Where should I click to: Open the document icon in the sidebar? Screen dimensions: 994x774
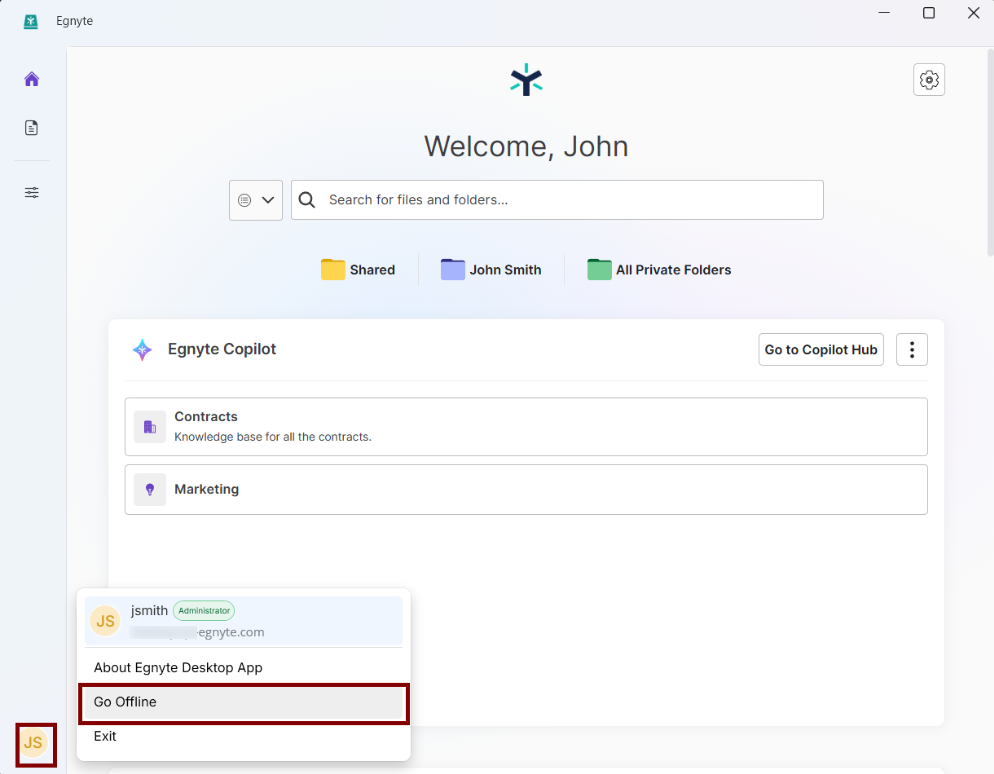(x=32, y=128)
